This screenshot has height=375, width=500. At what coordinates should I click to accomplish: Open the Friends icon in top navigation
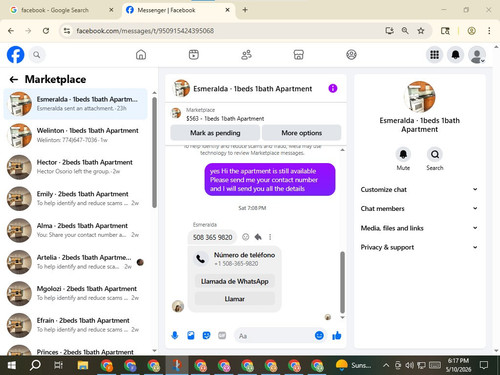coord(246,55)
